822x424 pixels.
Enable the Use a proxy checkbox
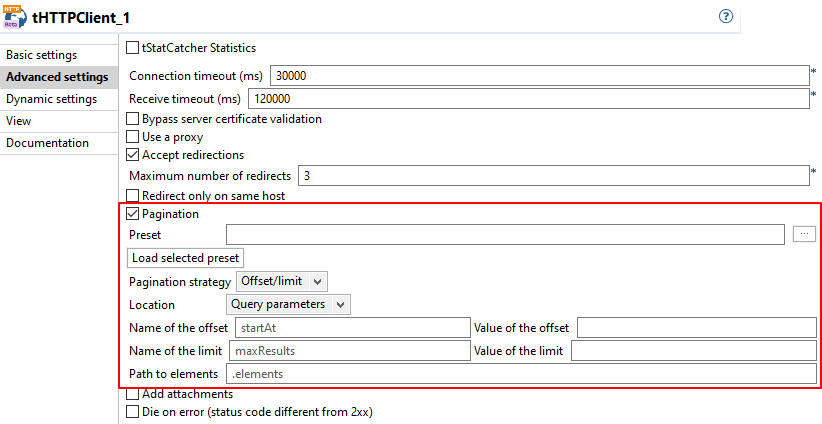coord(133,137)
